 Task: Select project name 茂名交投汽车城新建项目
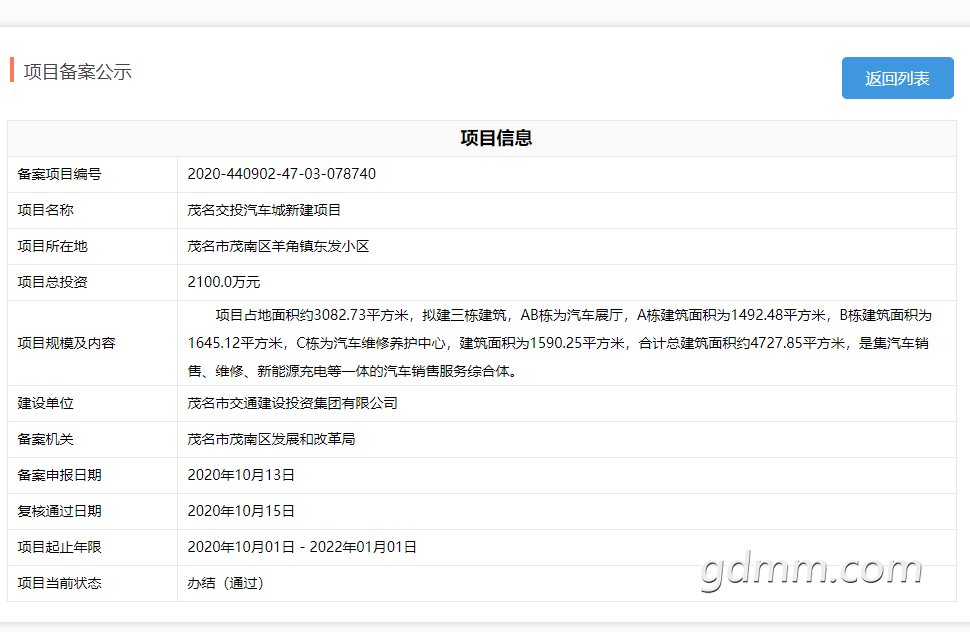(x=264, y=210)
